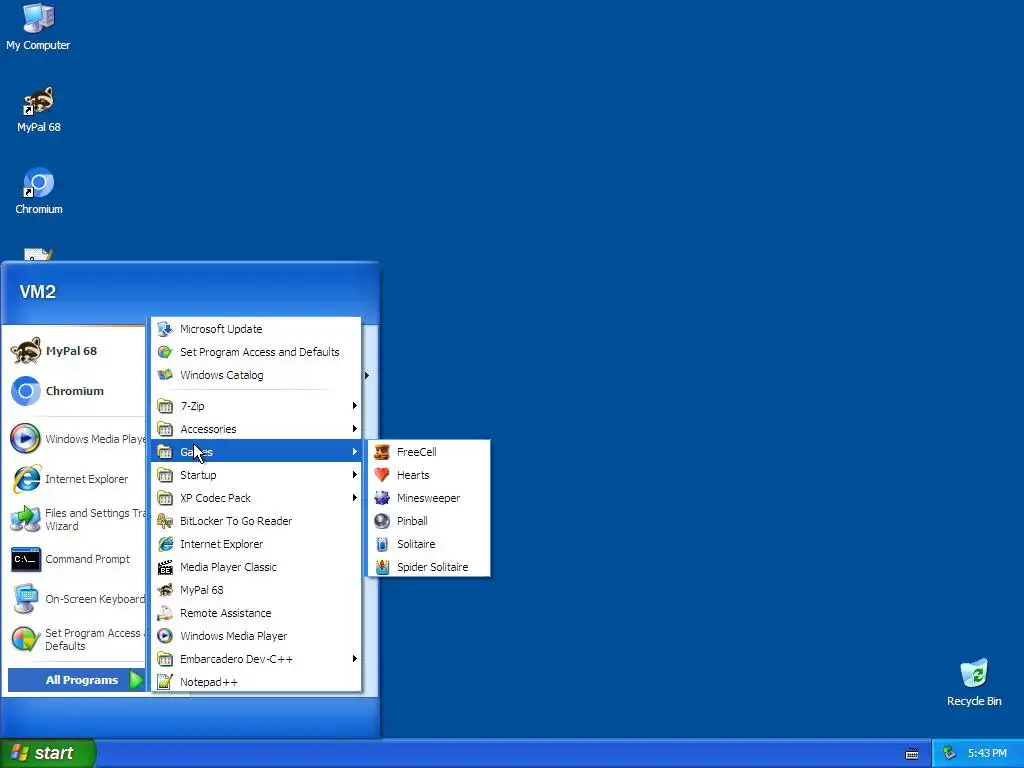Click Media Player Classic clapperboard icon
This screenshot has width=1024, height=768.
[x=165, y=567]
